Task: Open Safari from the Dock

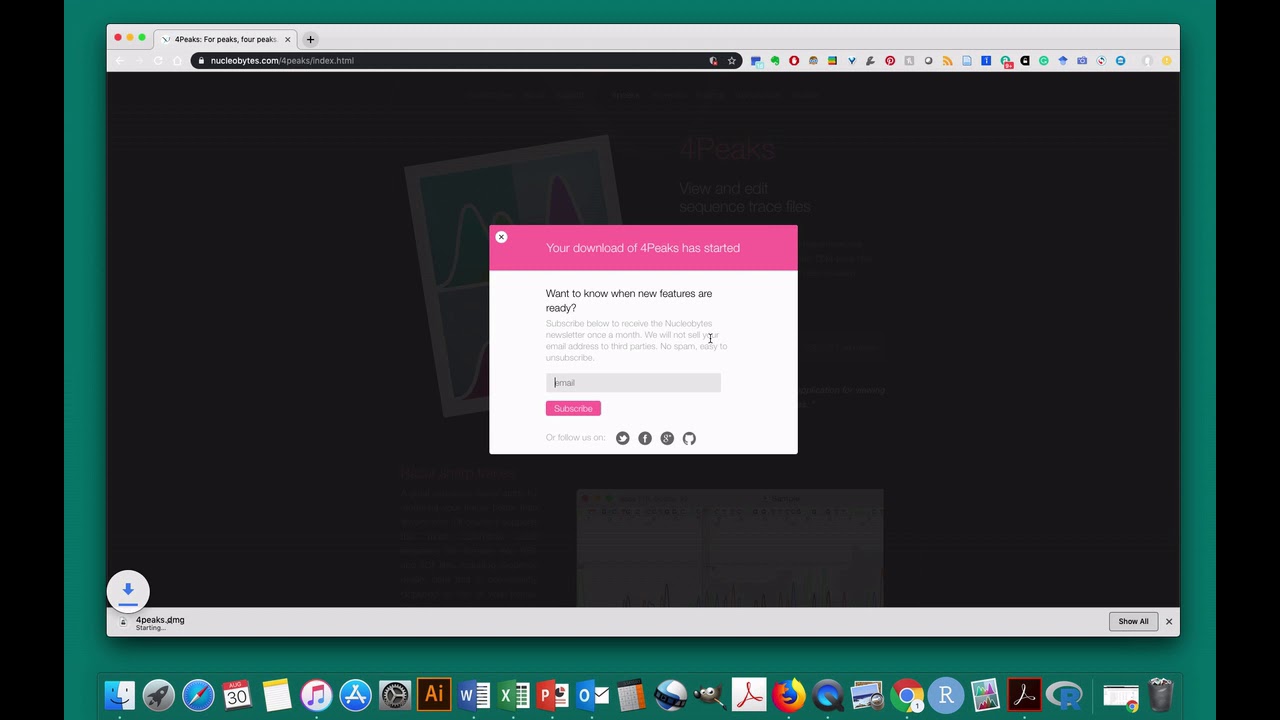Action: click(198, 695)
